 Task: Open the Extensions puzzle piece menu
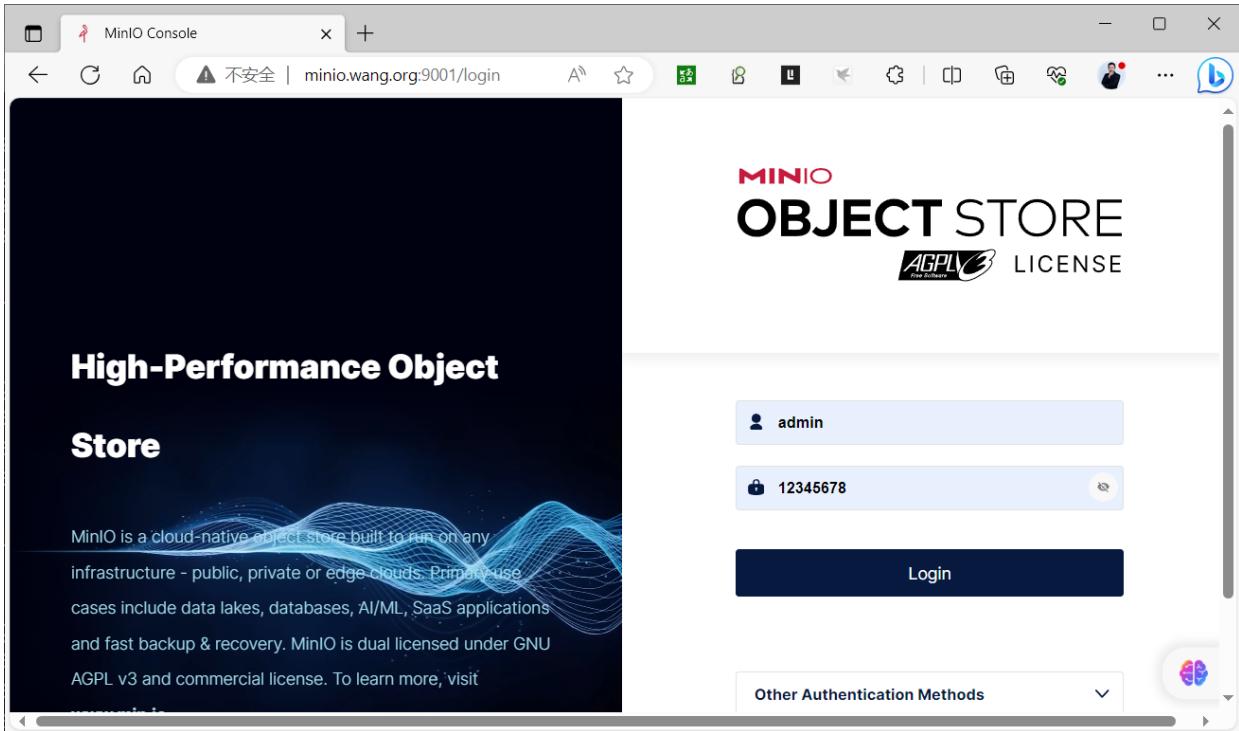click(896, 76)
